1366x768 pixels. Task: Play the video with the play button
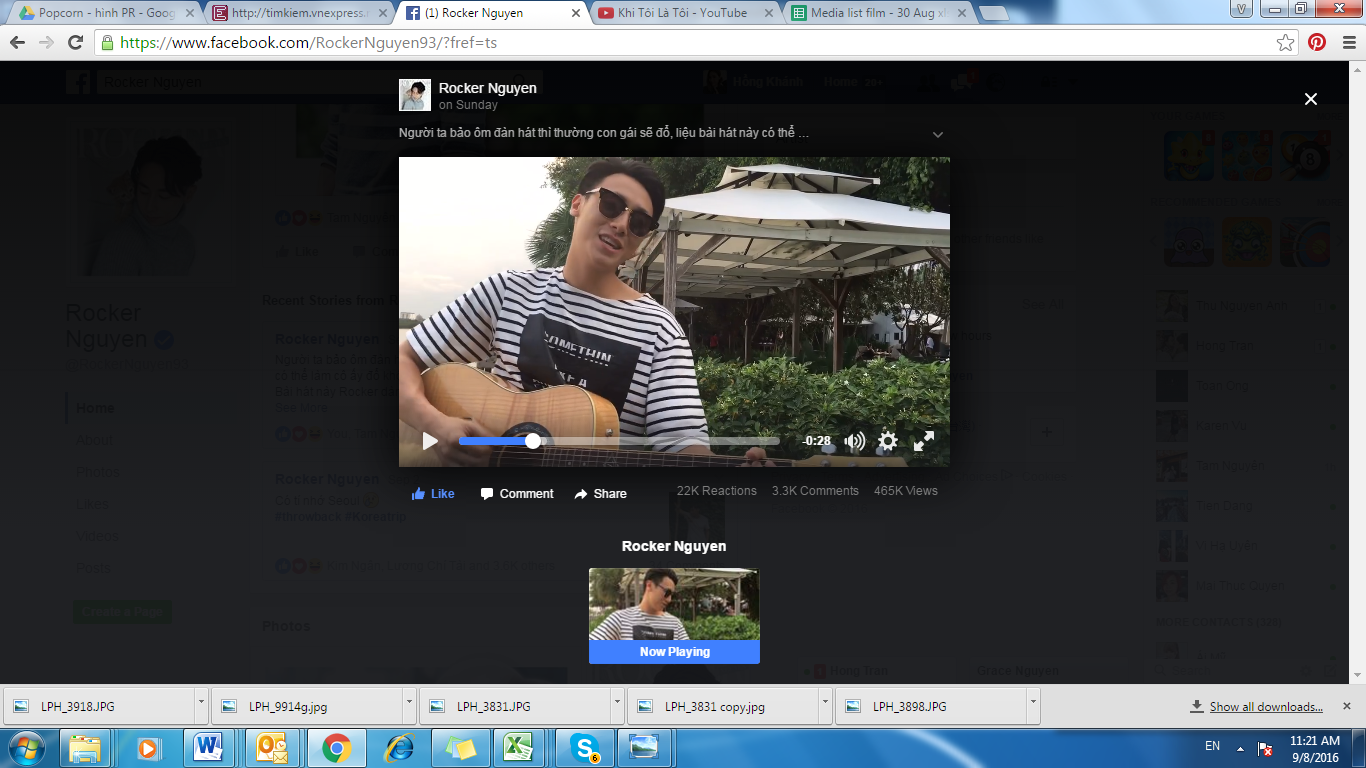[x=430, y=441]
